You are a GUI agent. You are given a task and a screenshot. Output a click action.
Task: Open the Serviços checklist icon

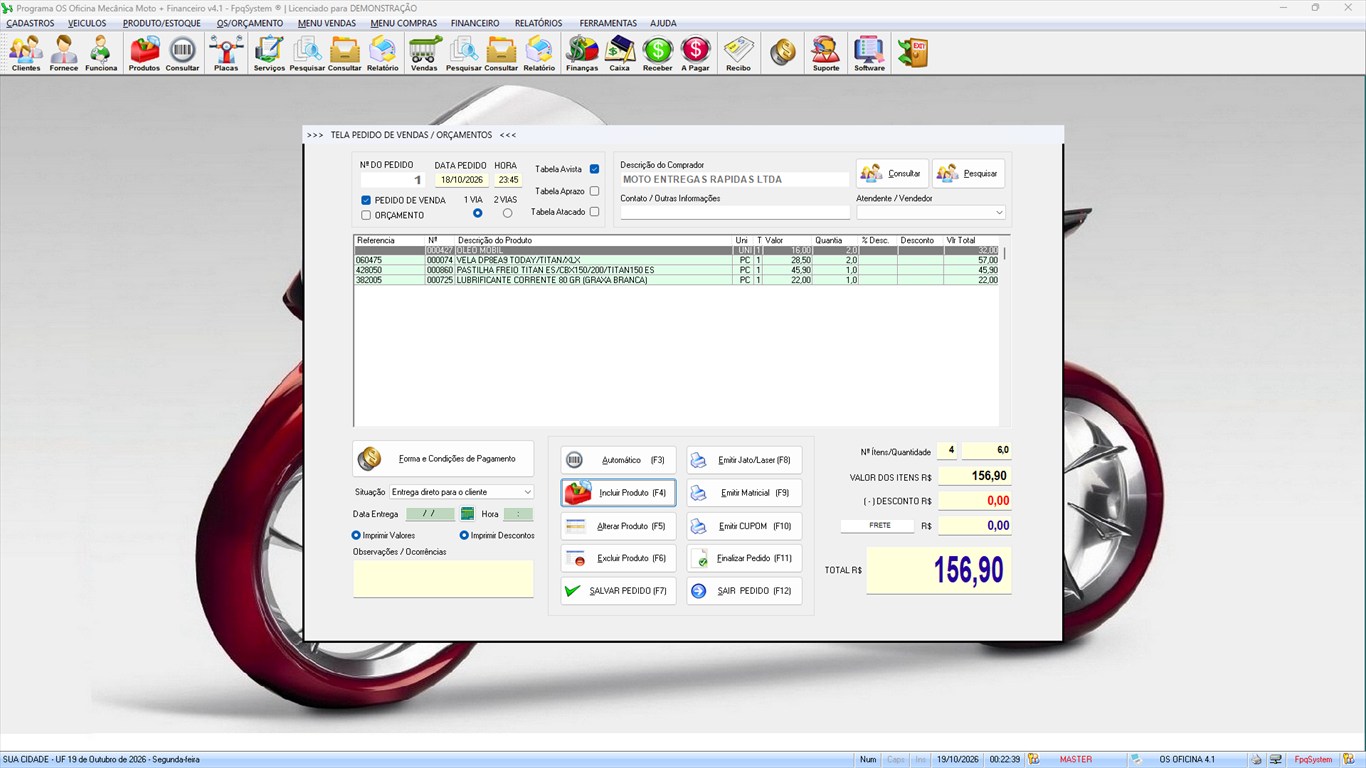click(269, 53)
